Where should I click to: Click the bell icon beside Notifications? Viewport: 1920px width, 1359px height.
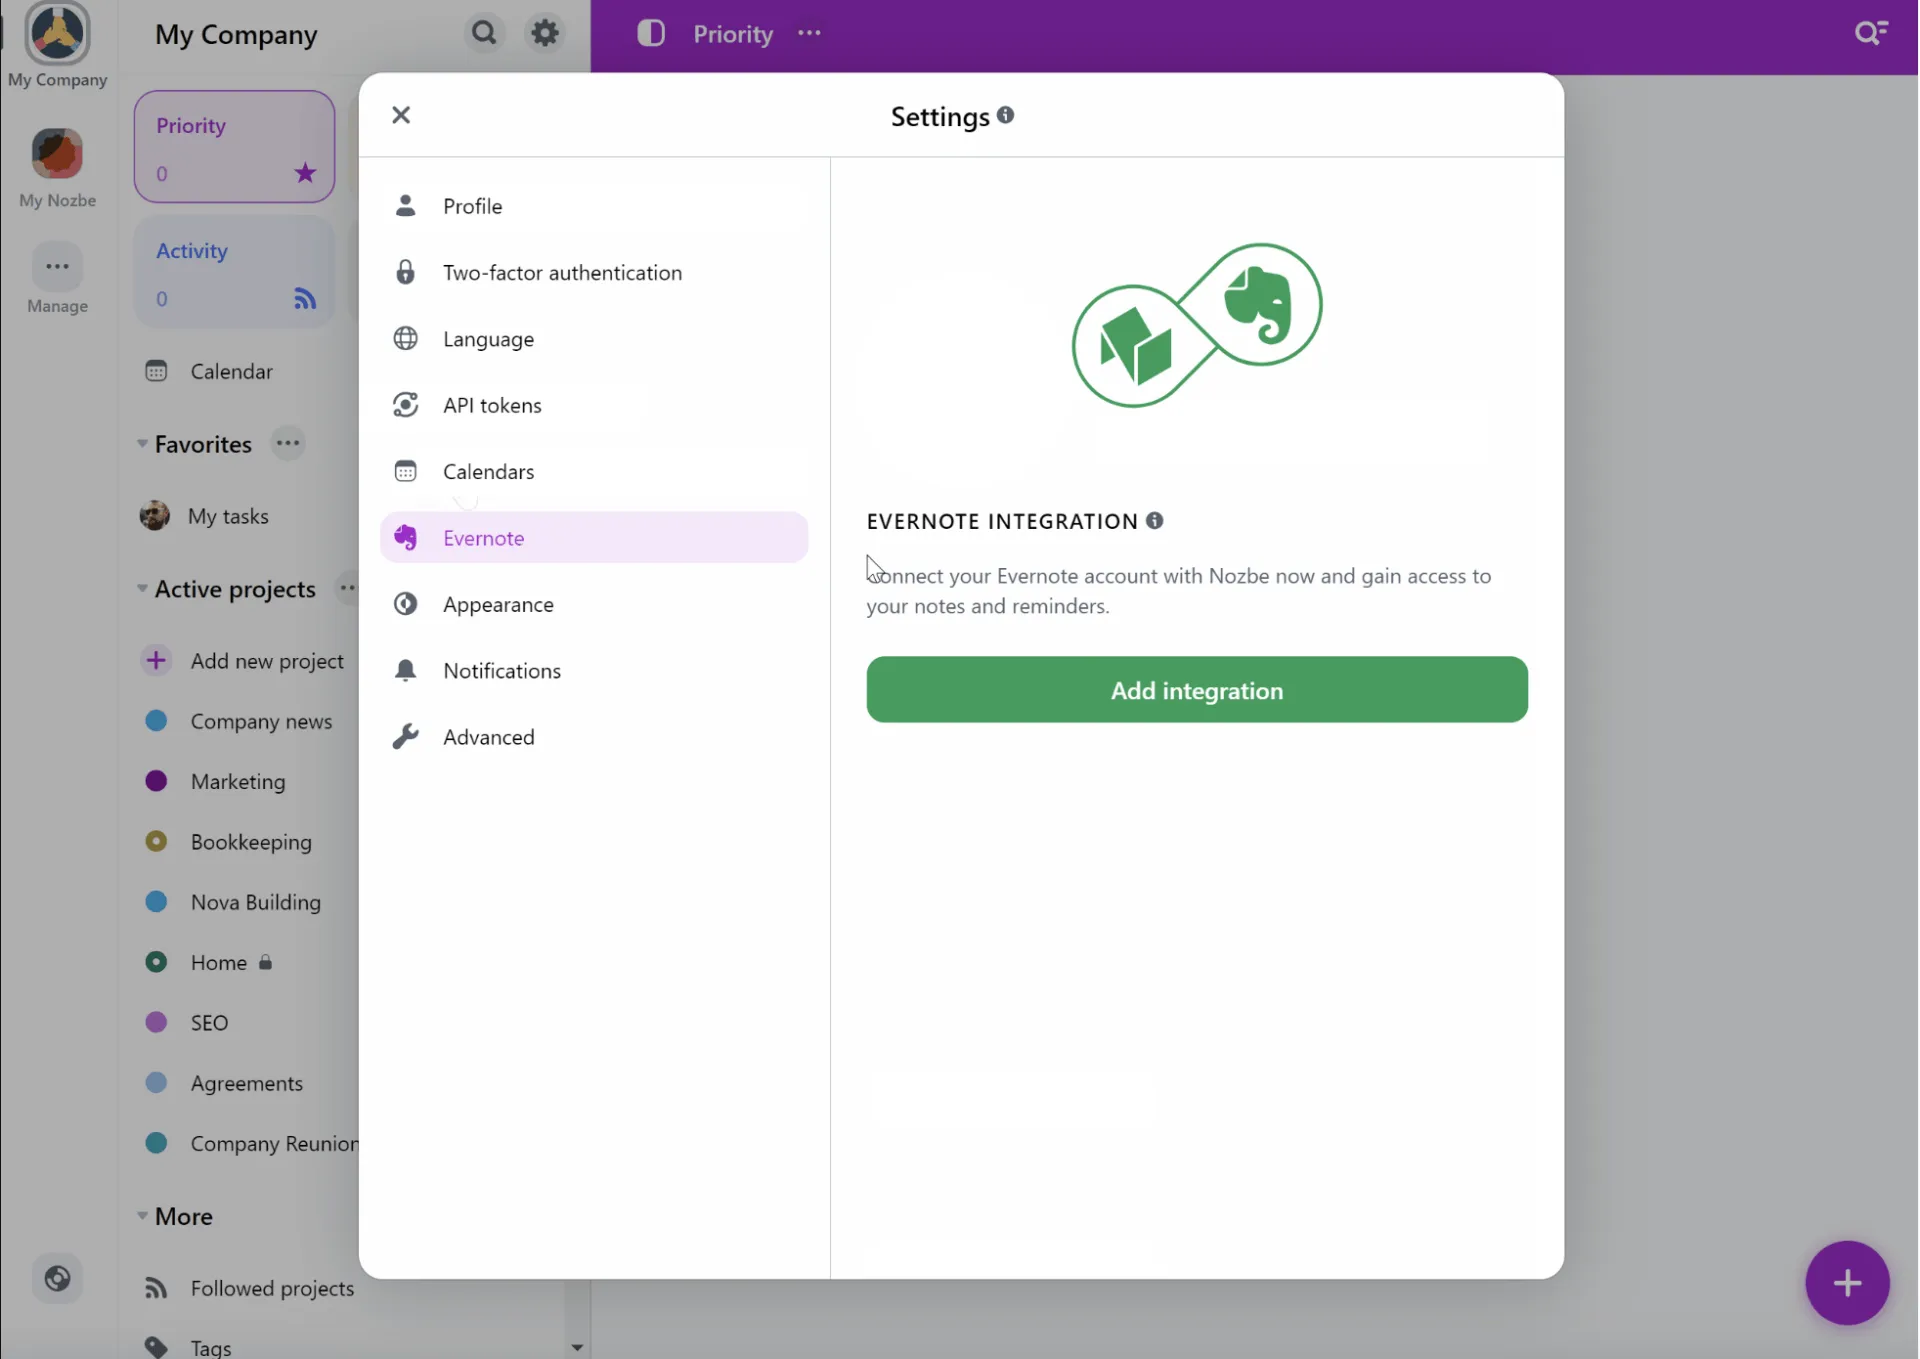pos(405,670)
